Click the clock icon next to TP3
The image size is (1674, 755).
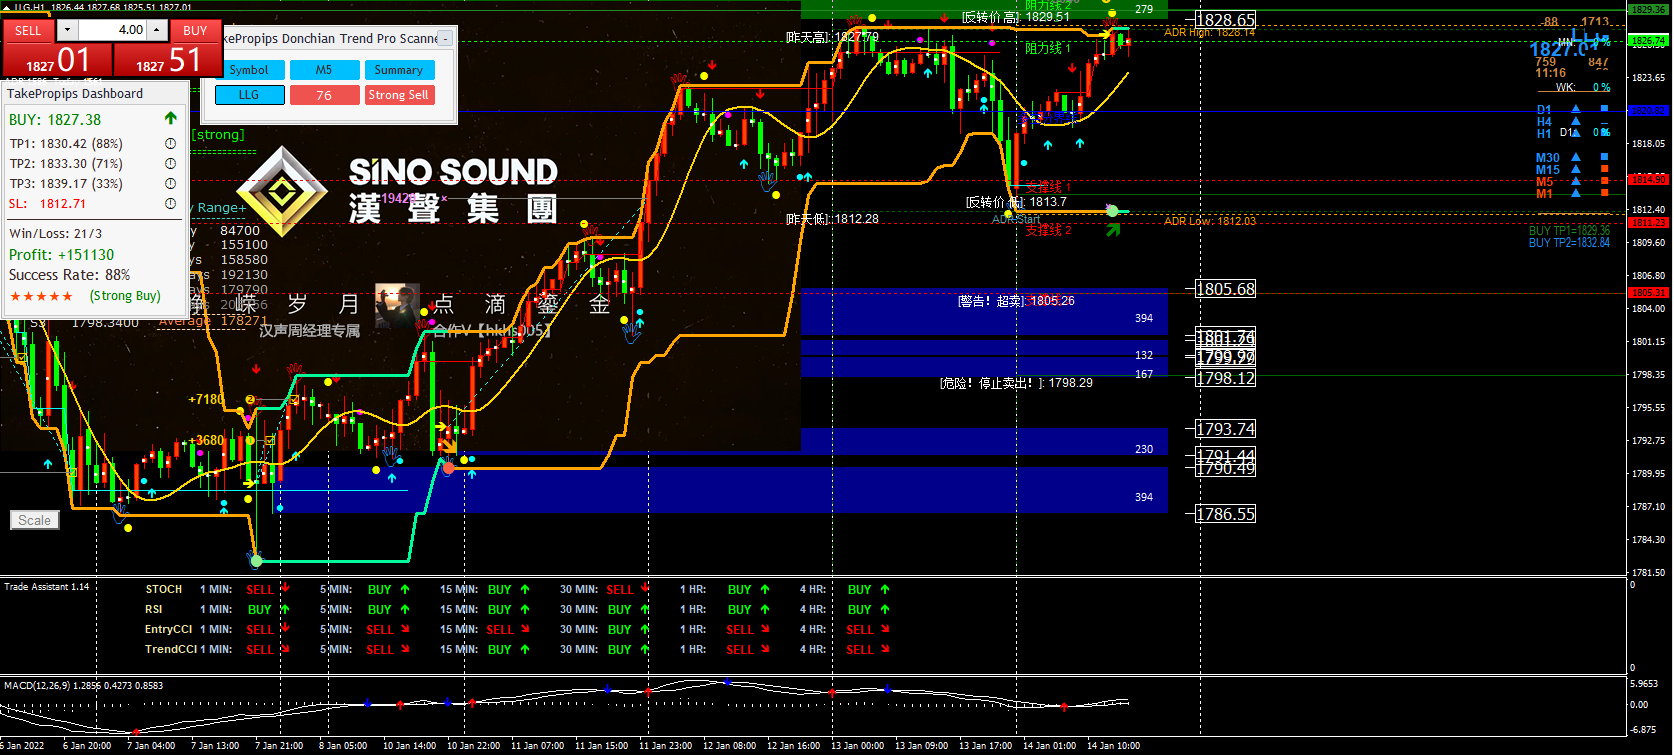pyautogui.click(x=170, y=183)
